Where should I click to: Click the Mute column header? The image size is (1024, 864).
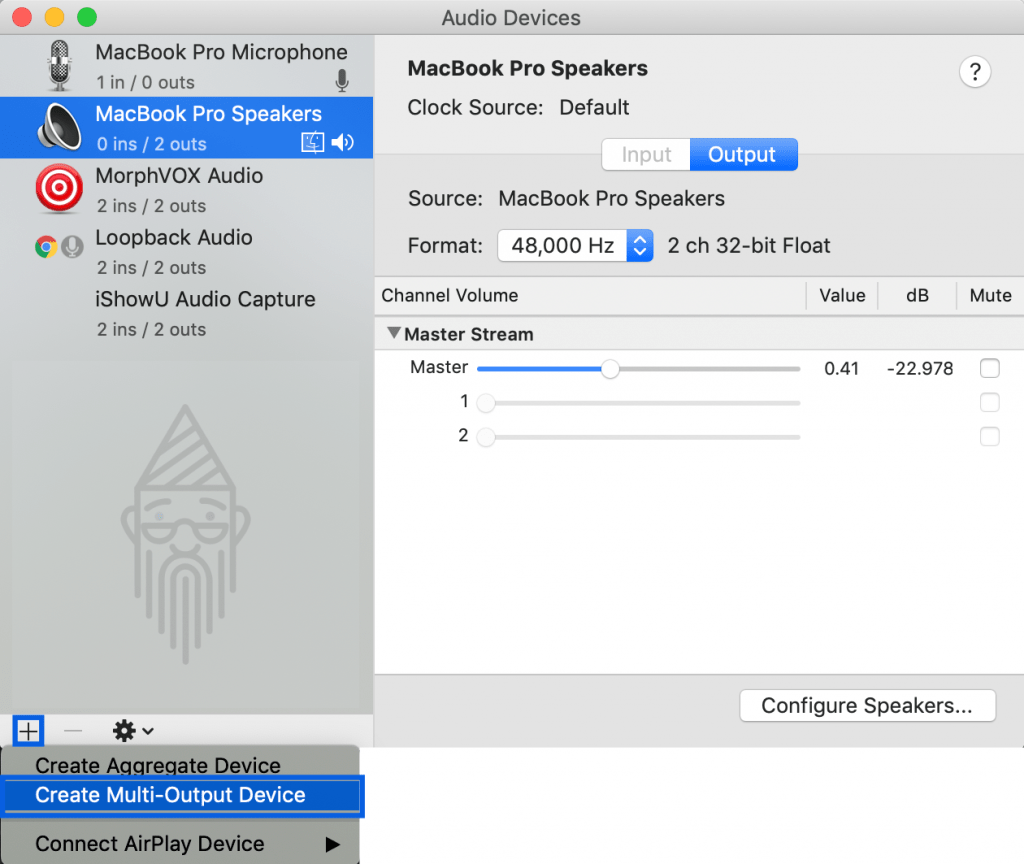[990, 296]
